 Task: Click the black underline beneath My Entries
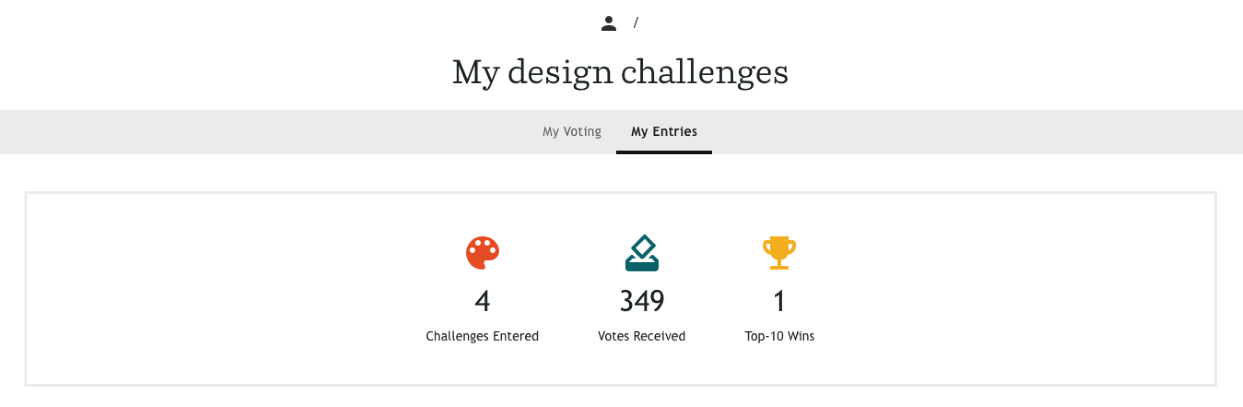(x=664, y=152)
